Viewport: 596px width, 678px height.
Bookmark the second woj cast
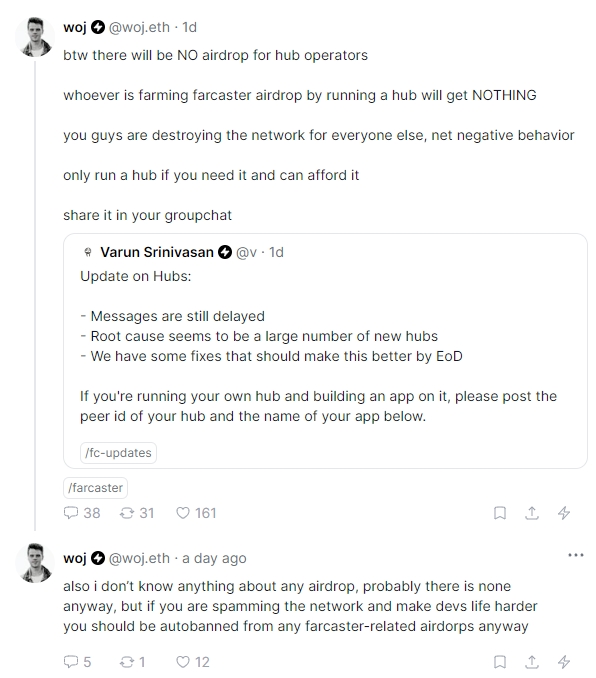click(500, 662)
